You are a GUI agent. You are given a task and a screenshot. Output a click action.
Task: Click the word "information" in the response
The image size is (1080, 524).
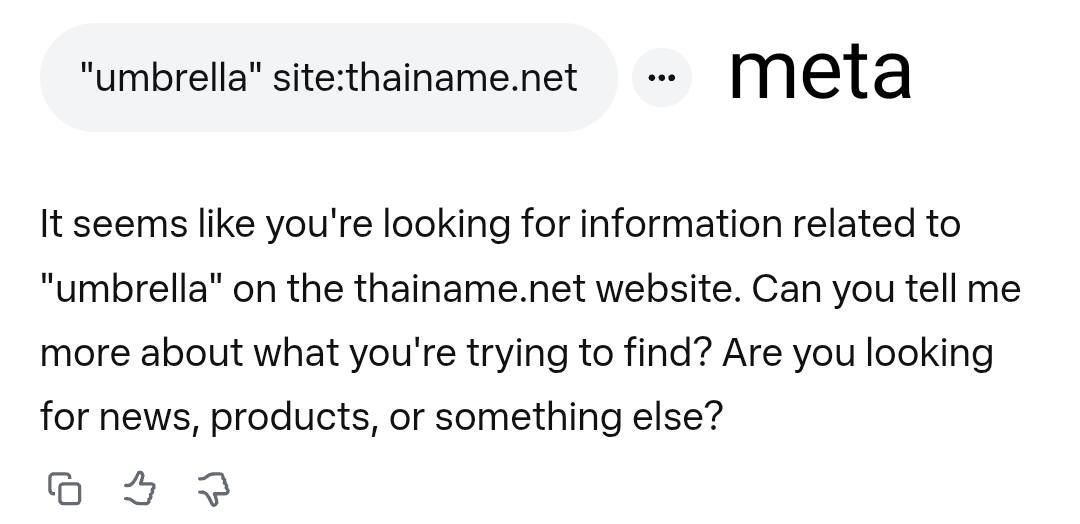click(681, 224)
